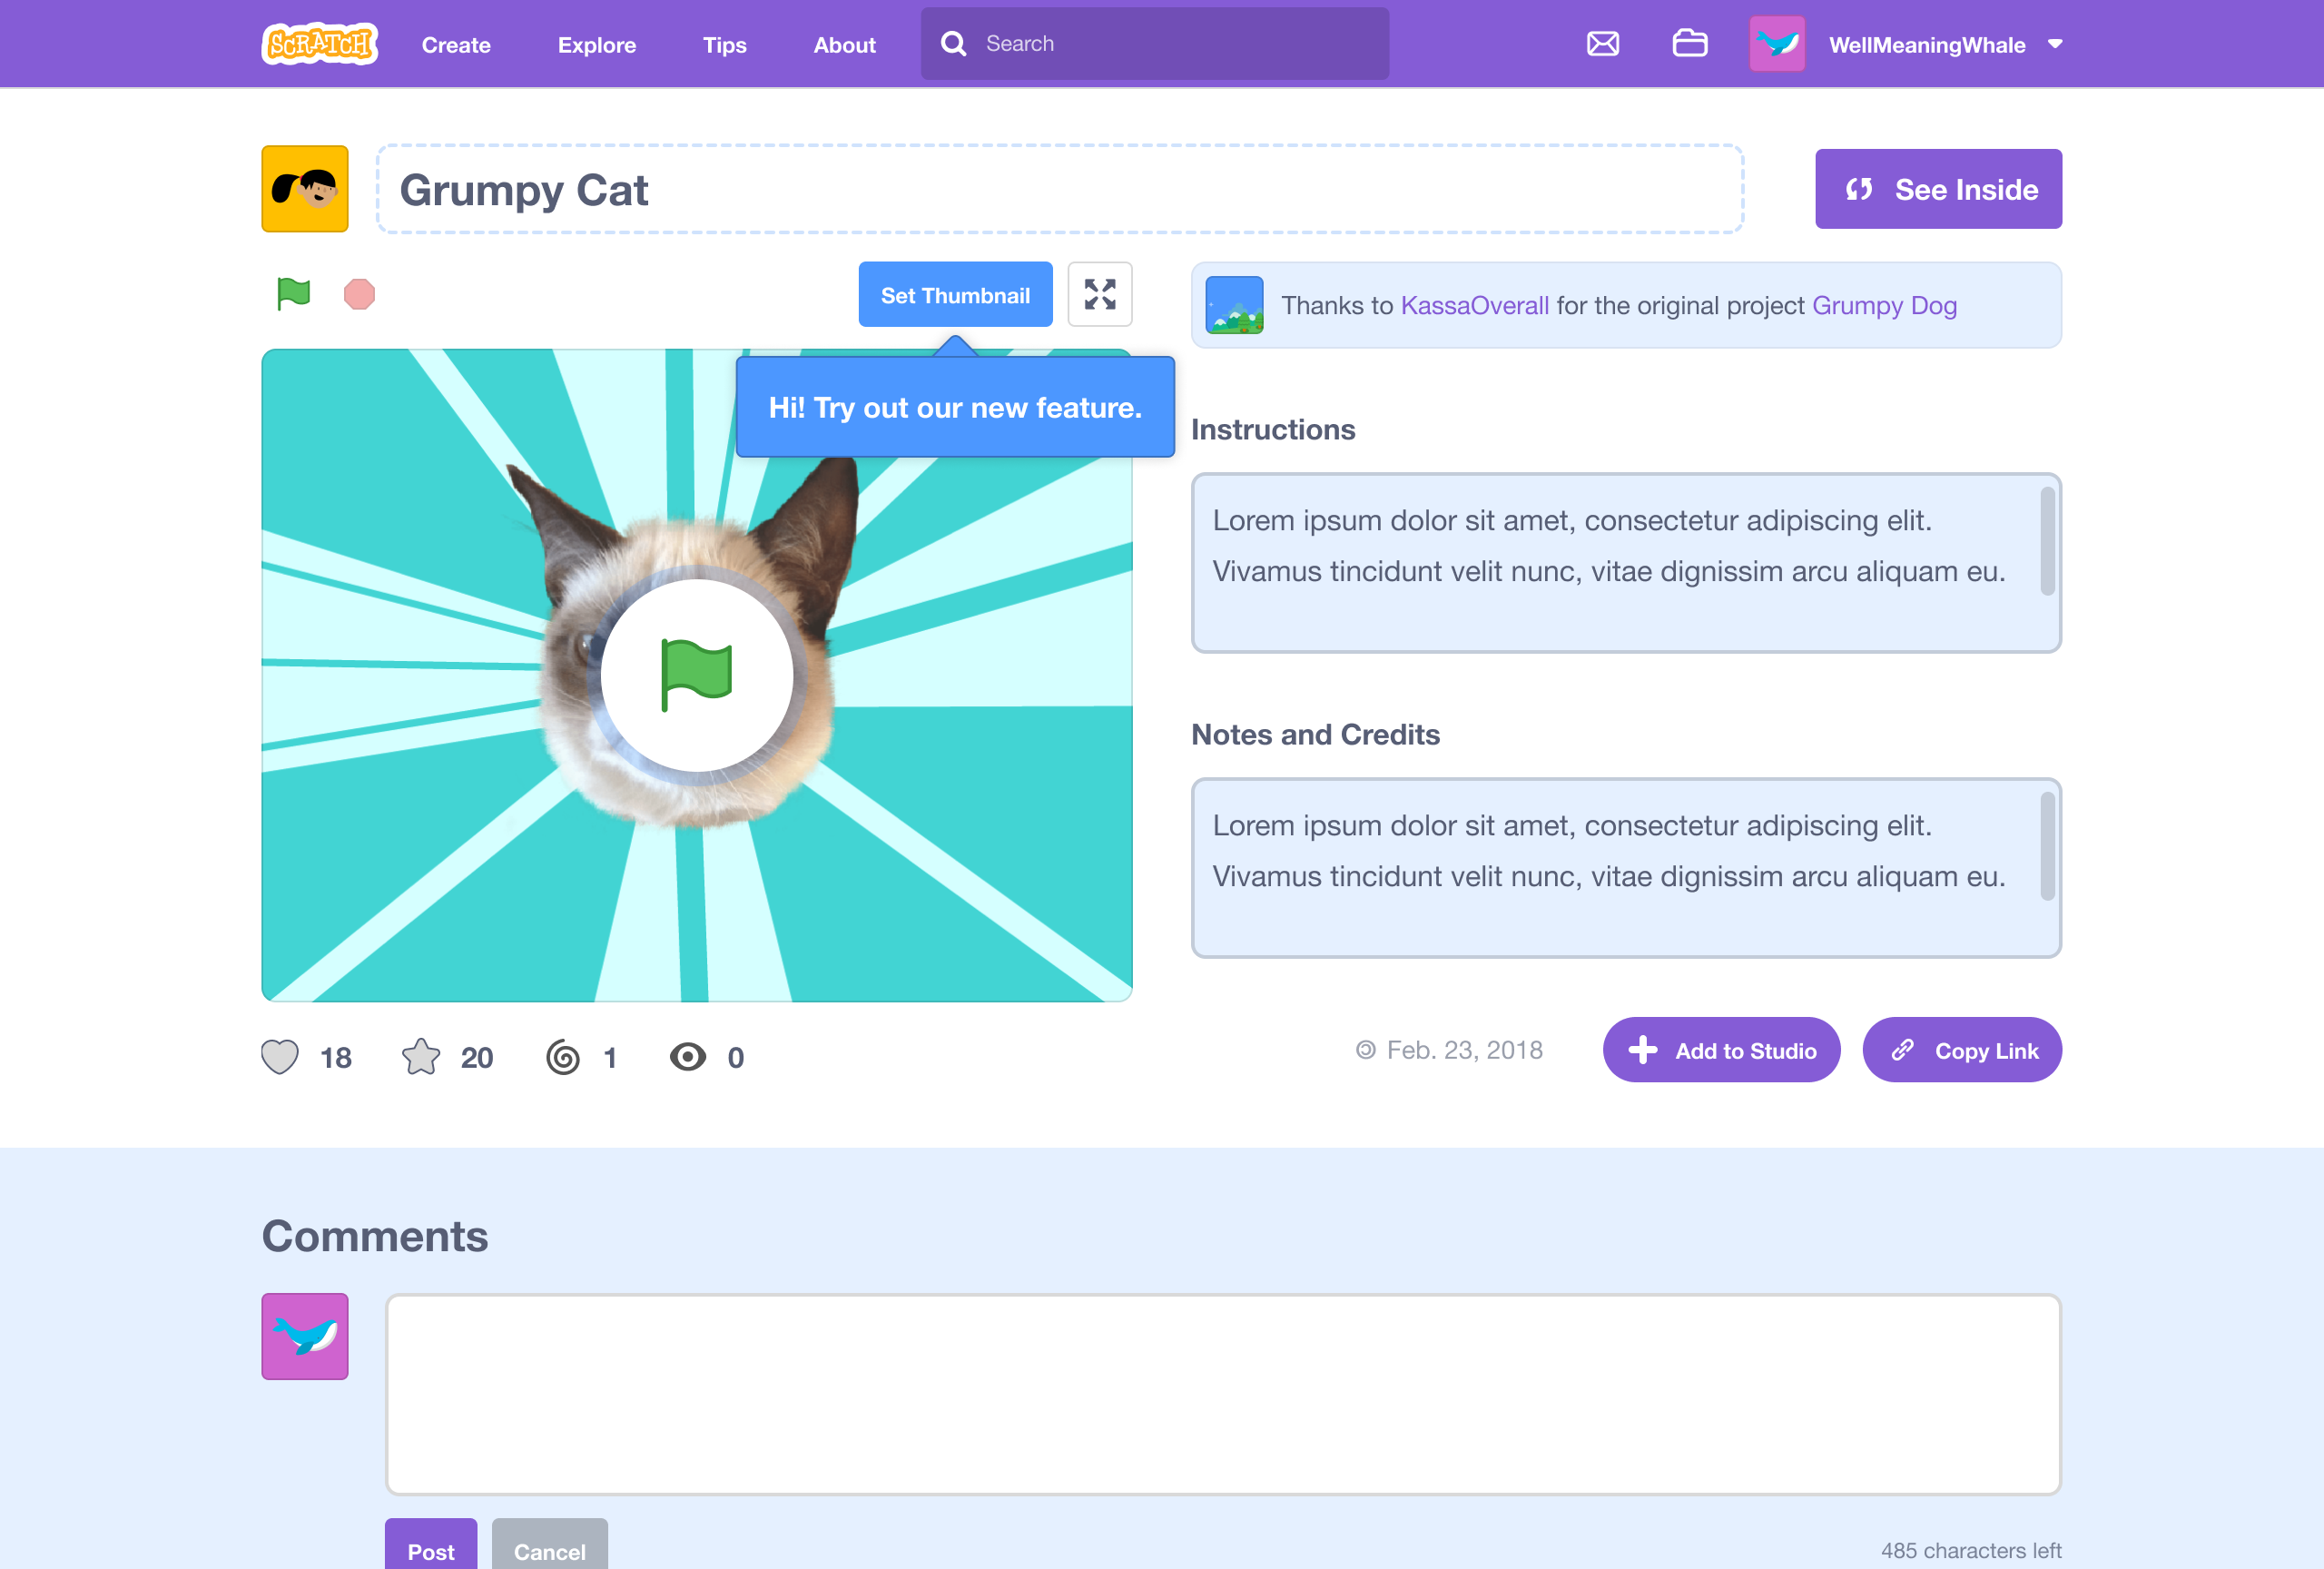
Task: Open the Grumpy Dog project link
Action: pyautogui.click(x=1884, y=305)
